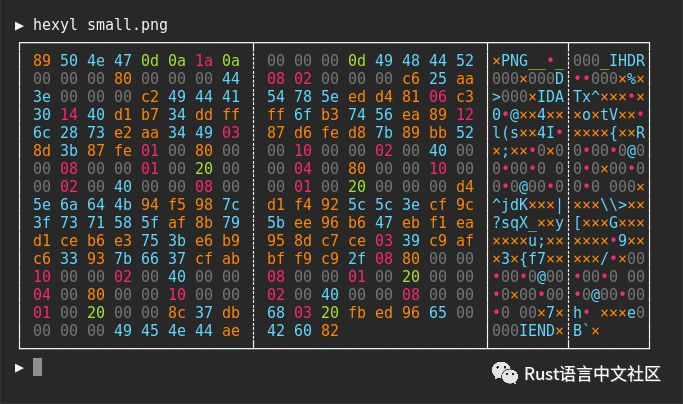
Task: Click the ASCII text "l(s××4I•"
Action: click(x=528, y=132)
